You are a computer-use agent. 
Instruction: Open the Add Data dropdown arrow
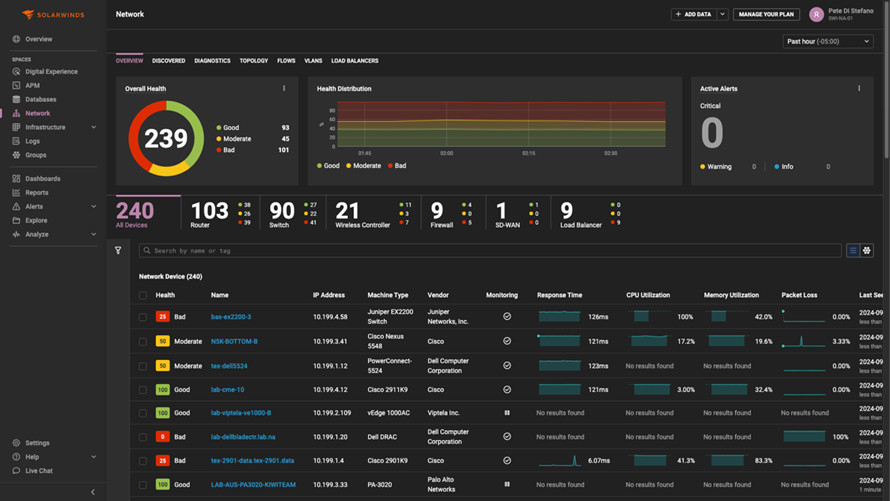(722, 14)
